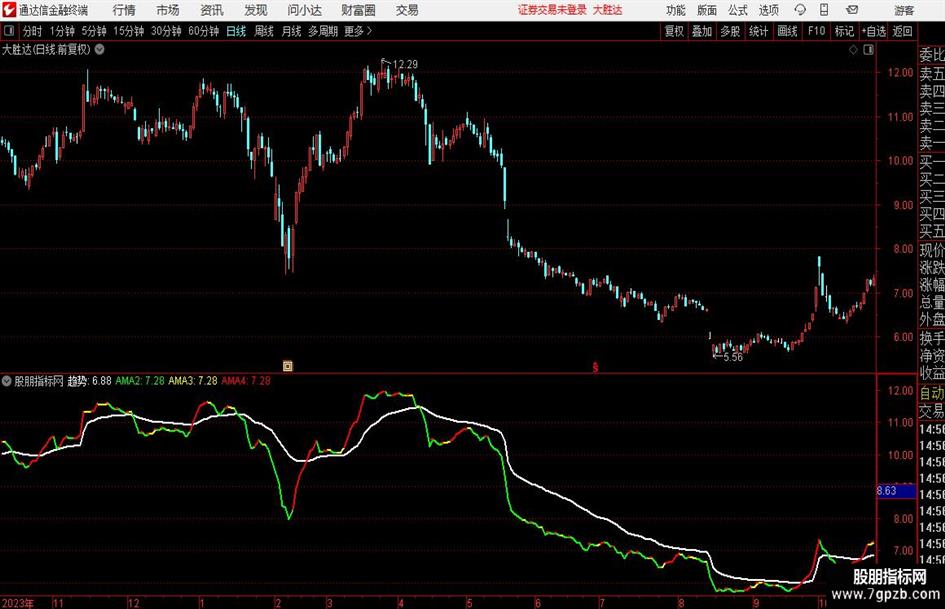Screen dimensions: 945x609
Task: Click the diamond icon at chart top right
Action: coord(853,50)
